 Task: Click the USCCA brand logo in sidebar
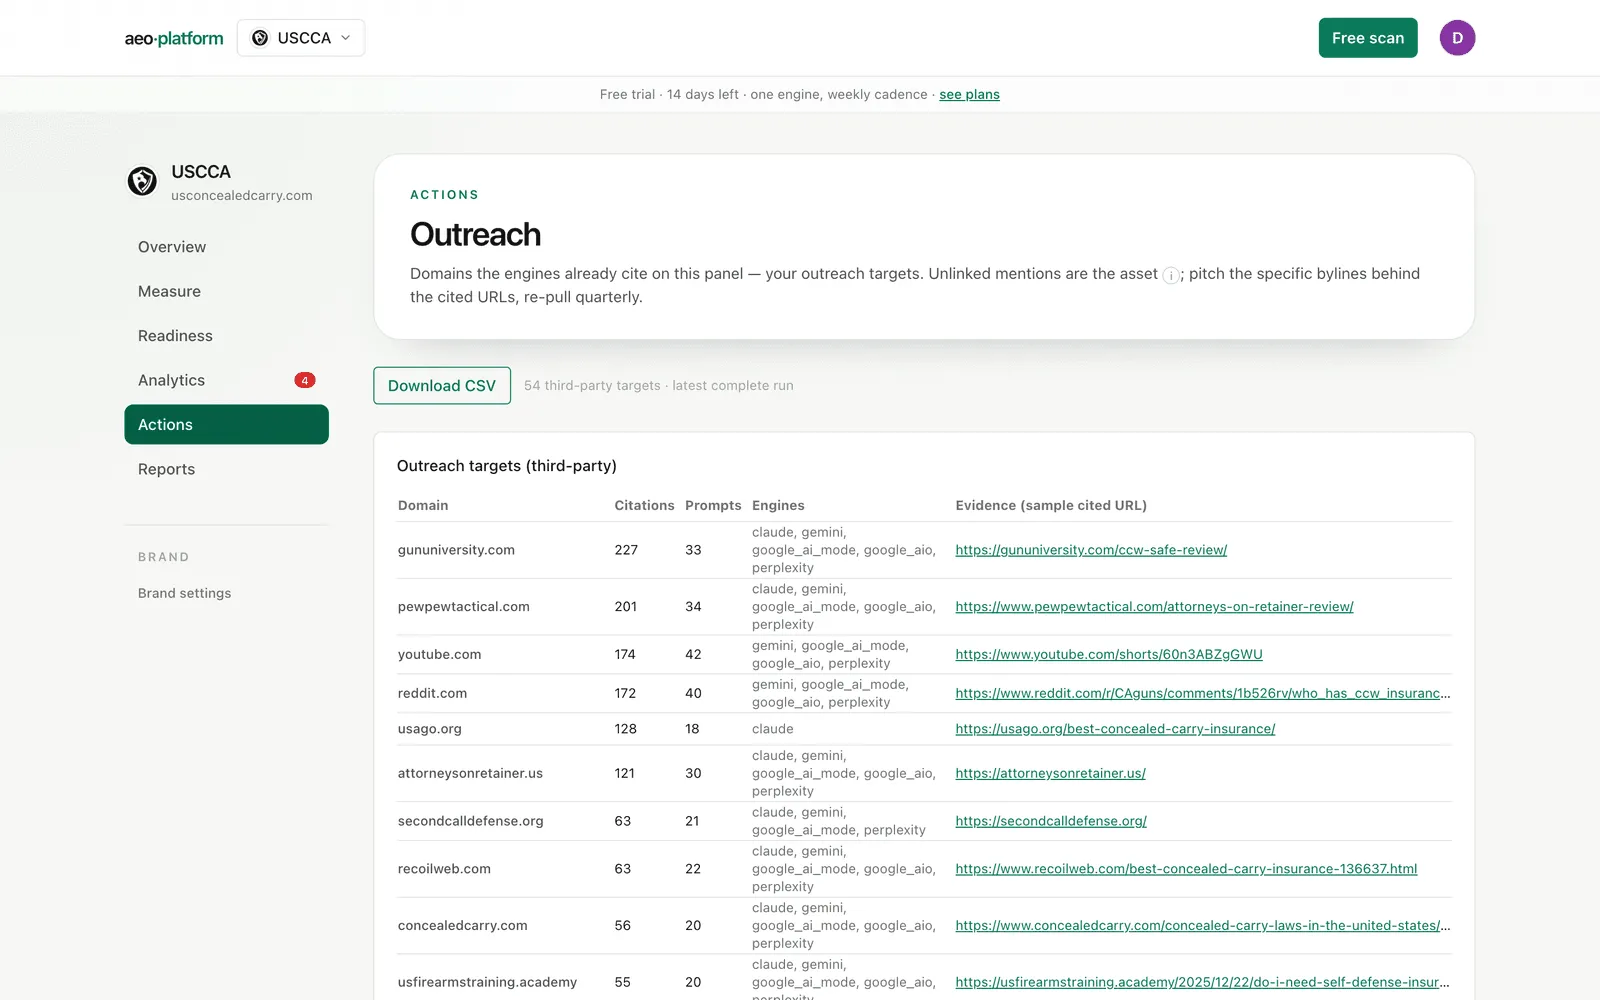142,181
